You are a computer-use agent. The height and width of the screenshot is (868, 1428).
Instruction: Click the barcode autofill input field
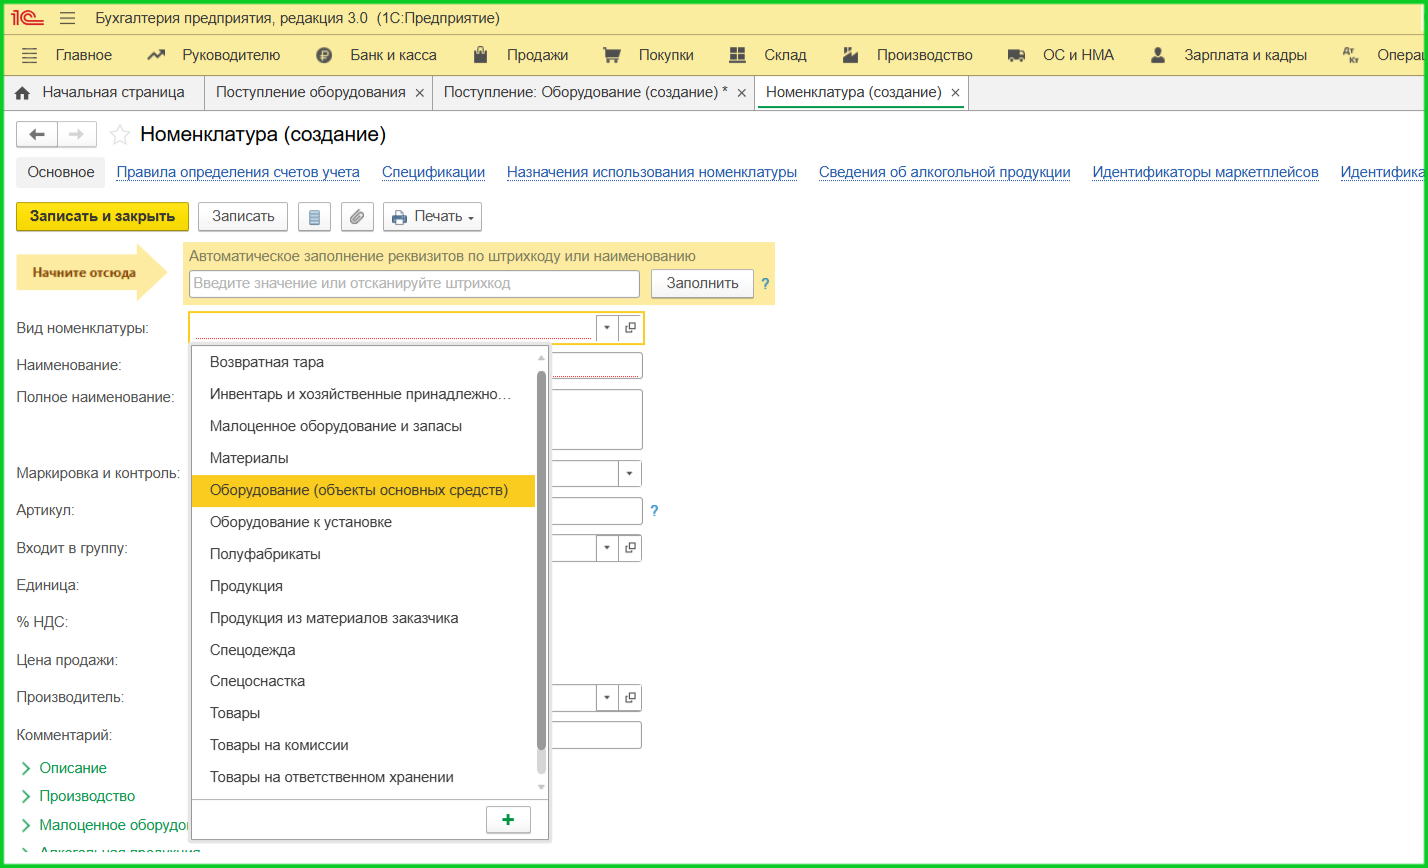(414, 284)
